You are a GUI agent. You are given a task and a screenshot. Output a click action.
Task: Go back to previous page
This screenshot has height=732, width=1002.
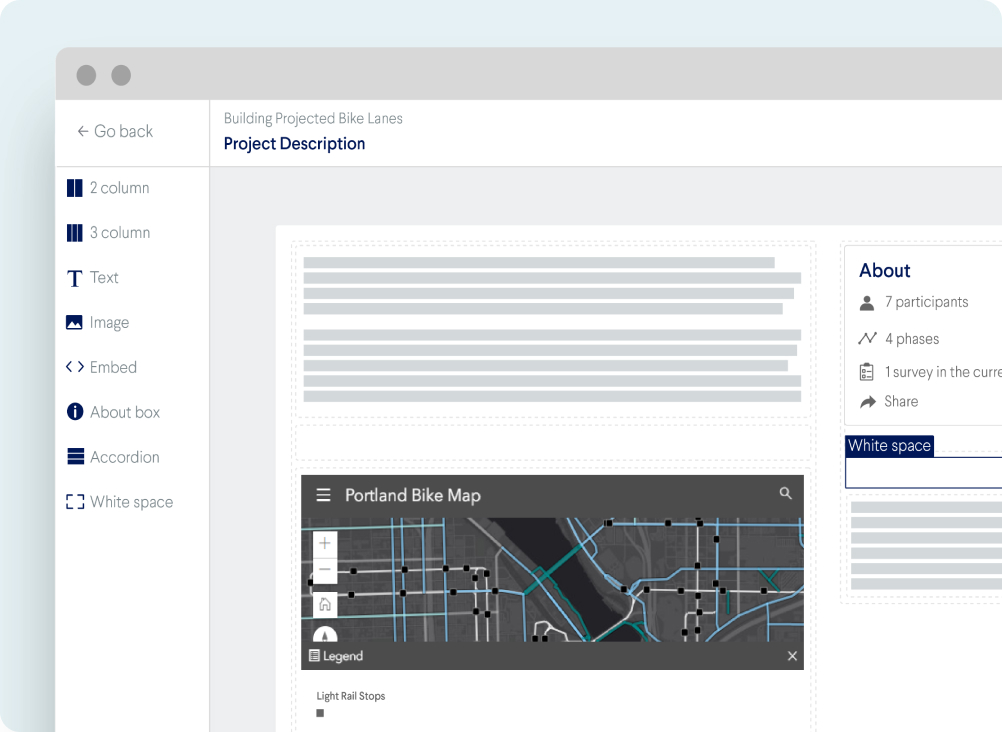tap(114, 131)
